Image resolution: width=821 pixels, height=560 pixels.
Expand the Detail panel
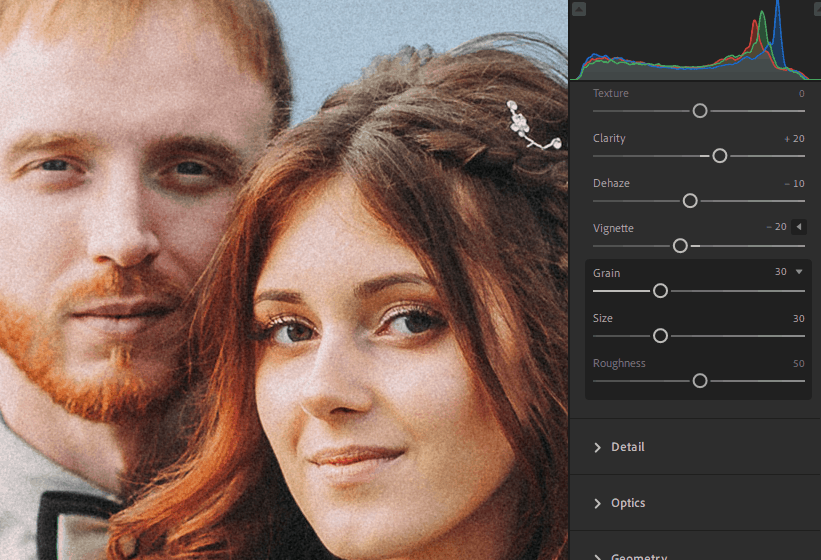pyautogui.click(x=628, y=447)
